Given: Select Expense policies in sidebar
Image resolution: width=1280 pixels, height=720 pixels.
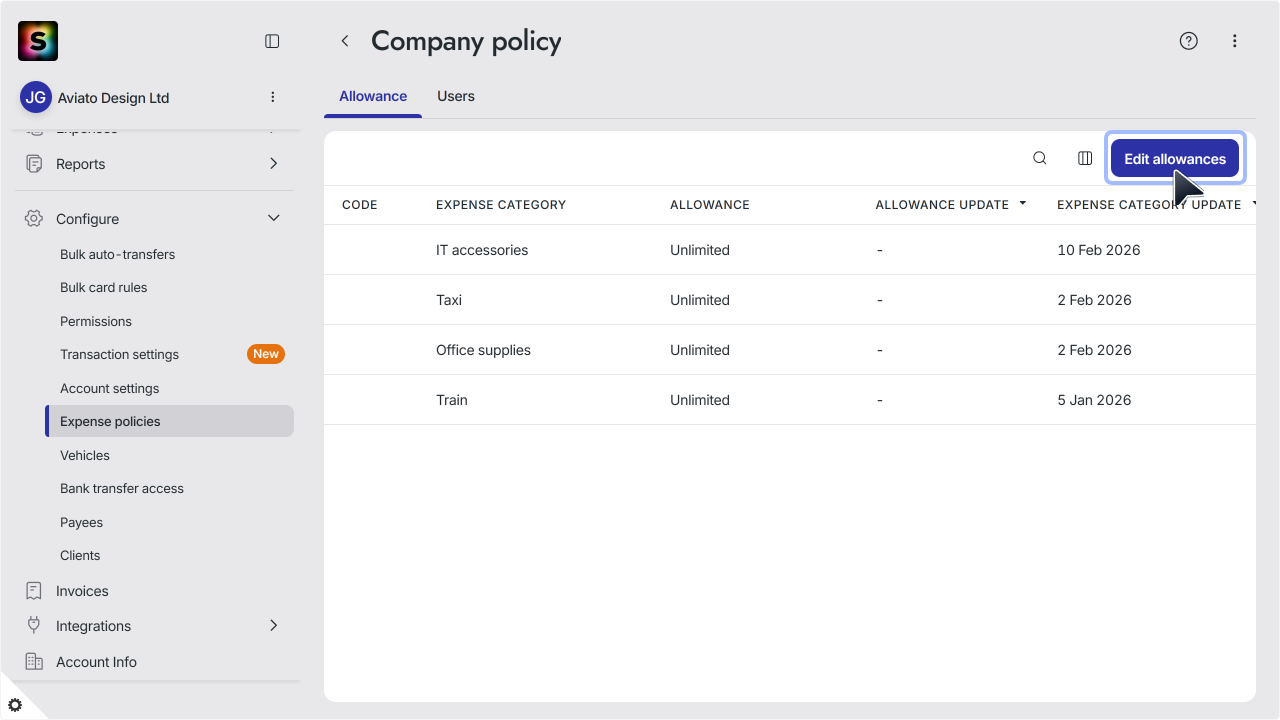Looking at the screenshot, I should pyautogui.click(x=170, y=421).
